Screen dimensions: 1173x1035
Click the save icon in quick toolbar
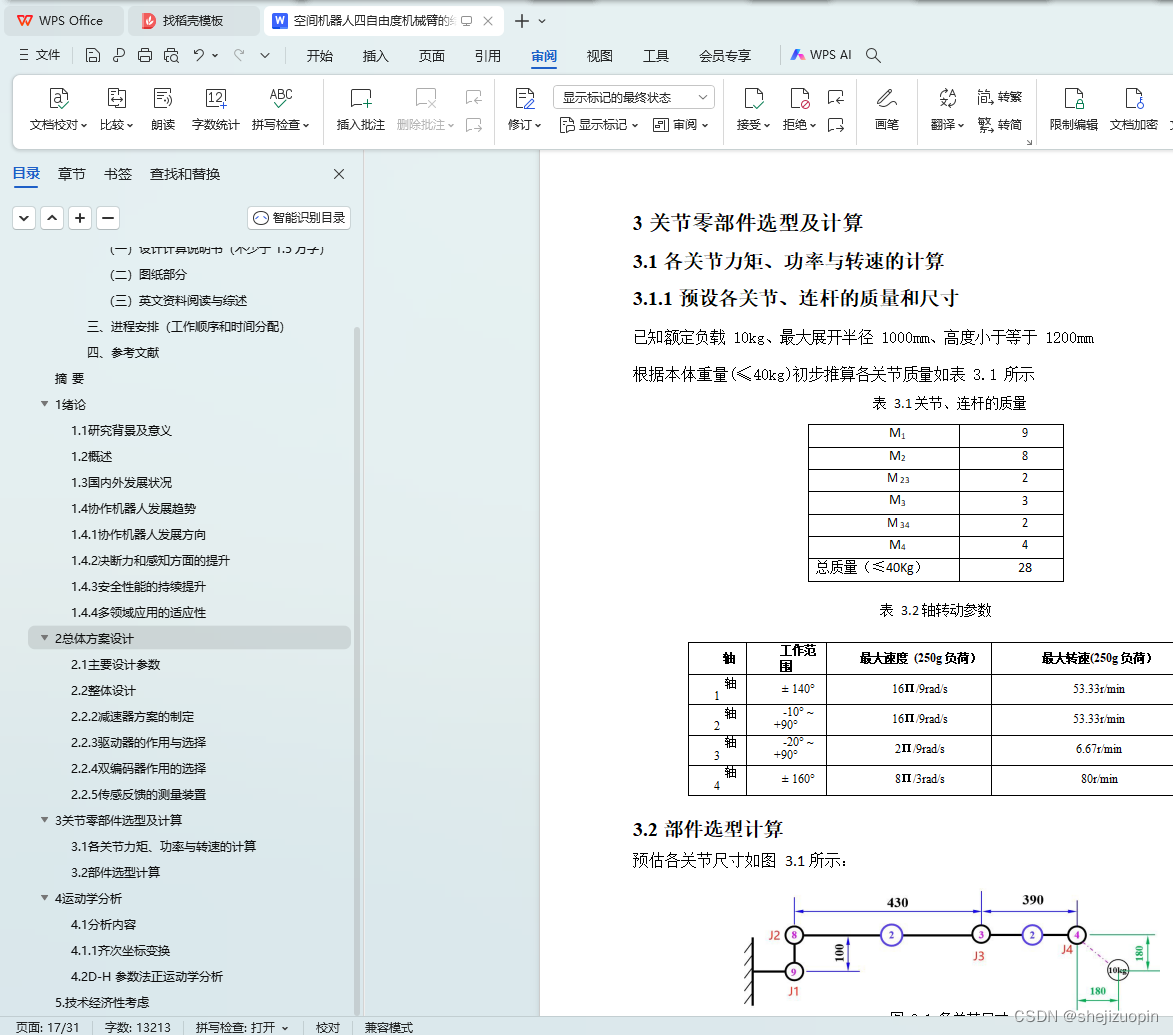(93, 55)
